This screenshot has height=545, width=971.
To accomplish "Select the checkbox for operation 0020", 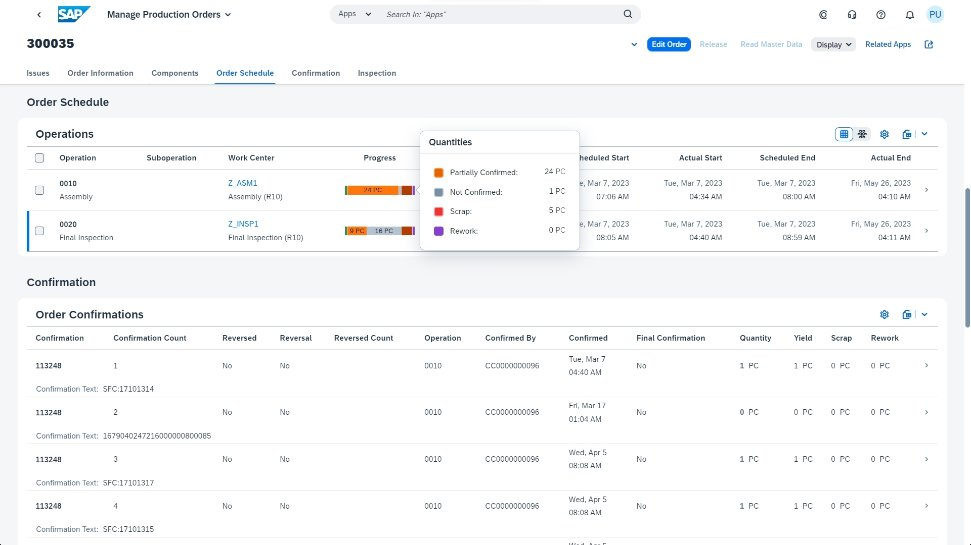I will (39, 231).
